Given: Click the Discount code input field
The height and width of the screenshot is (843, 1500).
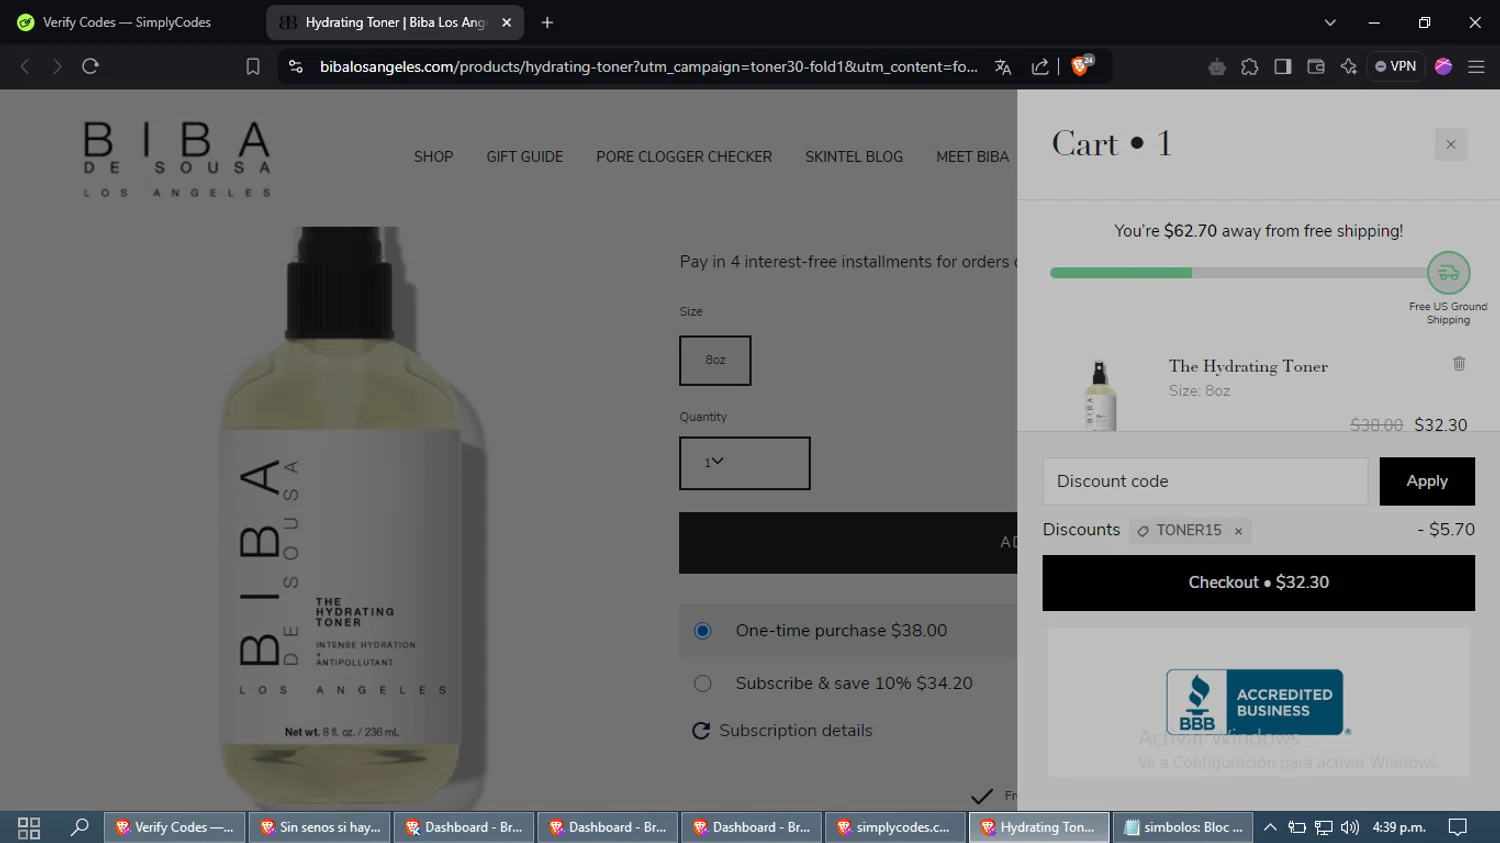Looking at the screenshot, I should point(1205,481).
